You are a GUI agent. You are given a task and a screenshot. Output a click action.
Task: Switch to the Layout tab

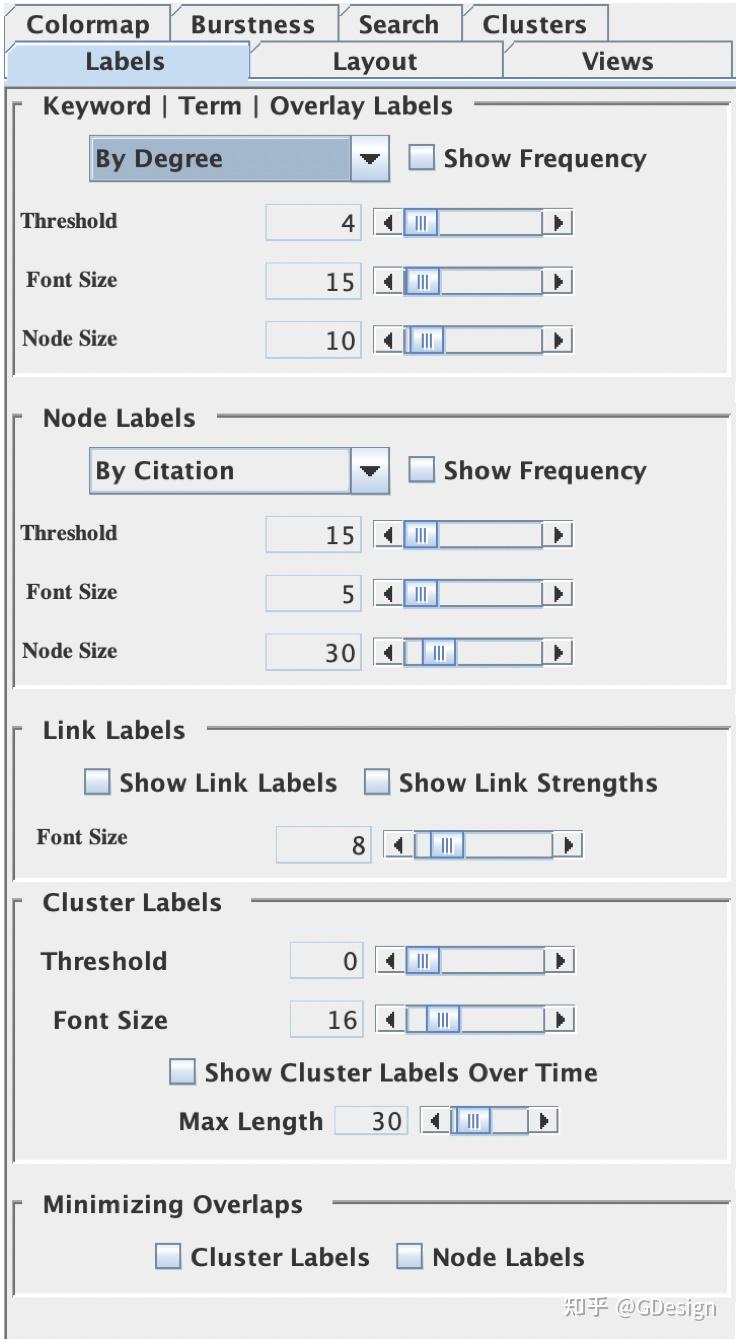tap(374, 61)
